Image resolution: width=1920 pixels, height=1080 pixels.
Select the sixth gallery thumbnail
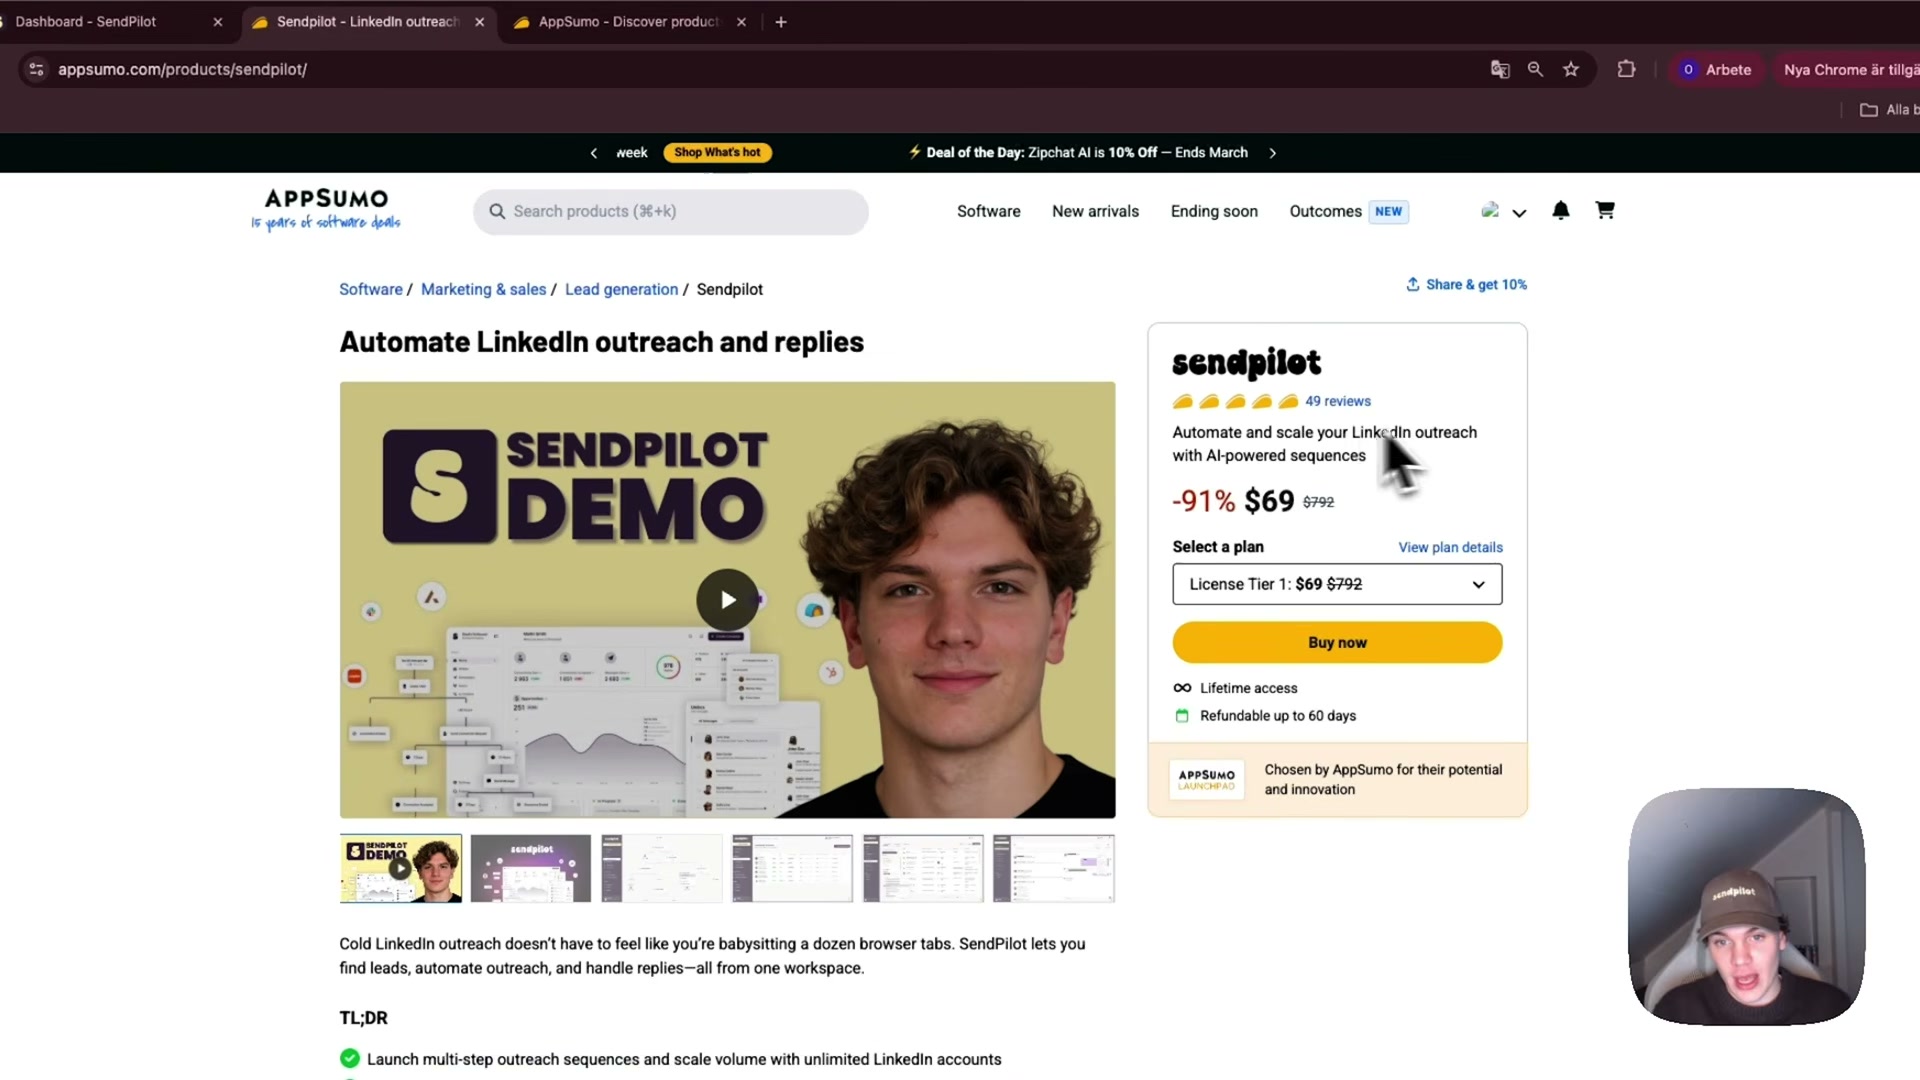pyautogui.click(x=1054, y=868)
